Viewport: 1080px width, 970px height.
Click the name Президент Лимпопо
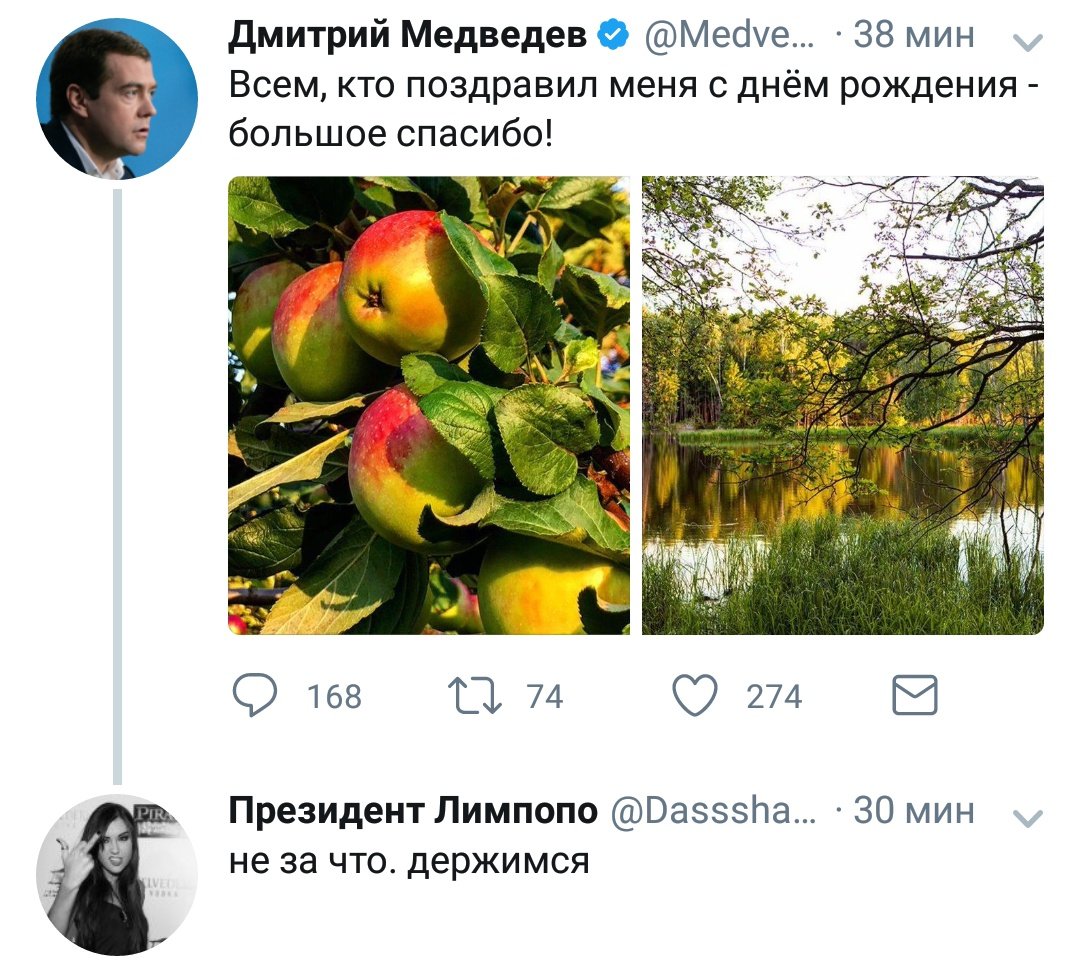click(414, 811)
